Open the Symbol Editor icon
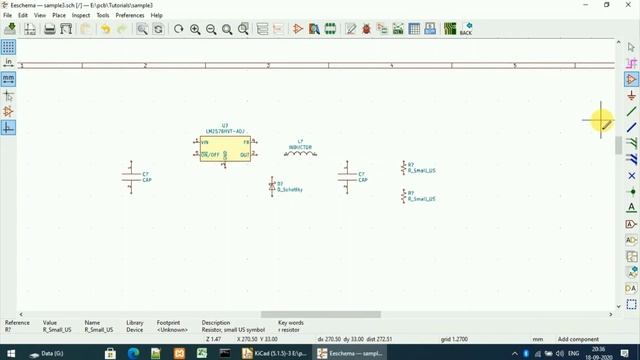640x360 pixels. coord(298,29)
